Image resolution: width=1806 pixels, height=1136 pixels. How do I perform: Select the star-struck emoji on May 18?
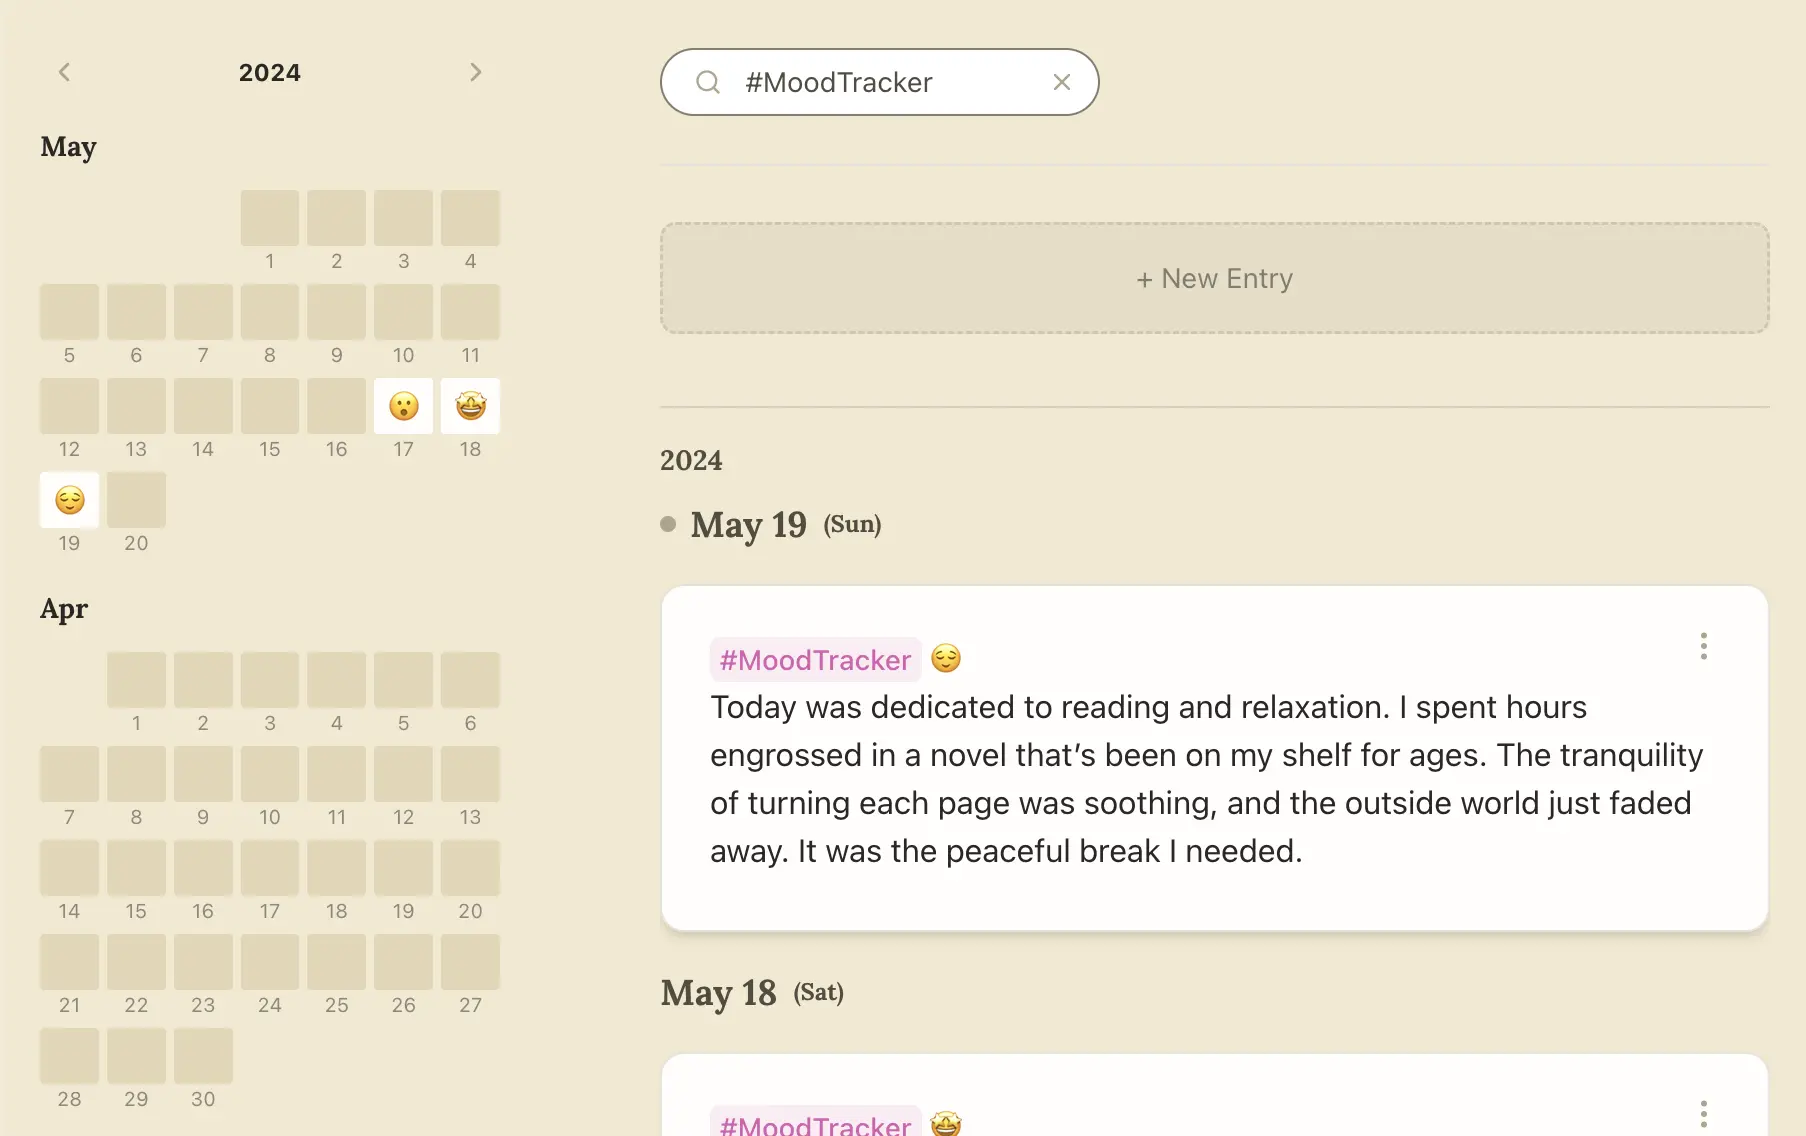[x=470, y=406]
